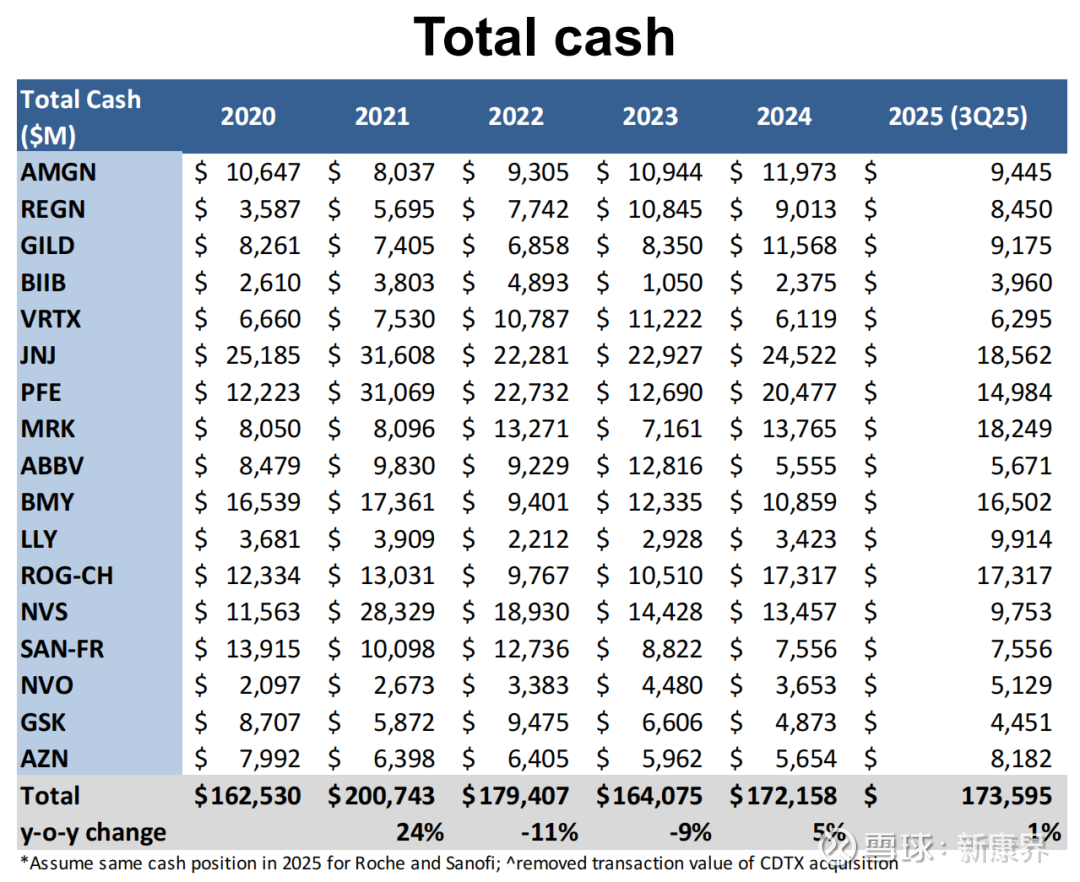The image size is (1080, 882).
Task: Click the AZN ticker label
Action: [x=45, y=759]
